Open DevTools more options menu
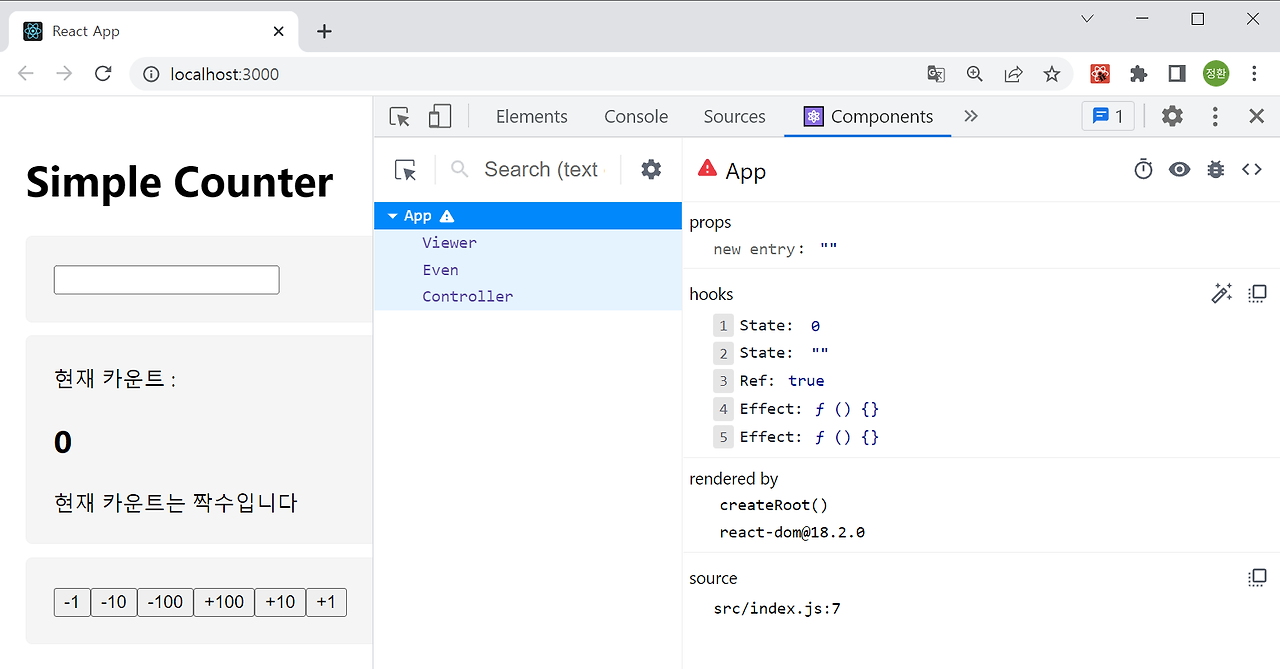 [1215, 116]
